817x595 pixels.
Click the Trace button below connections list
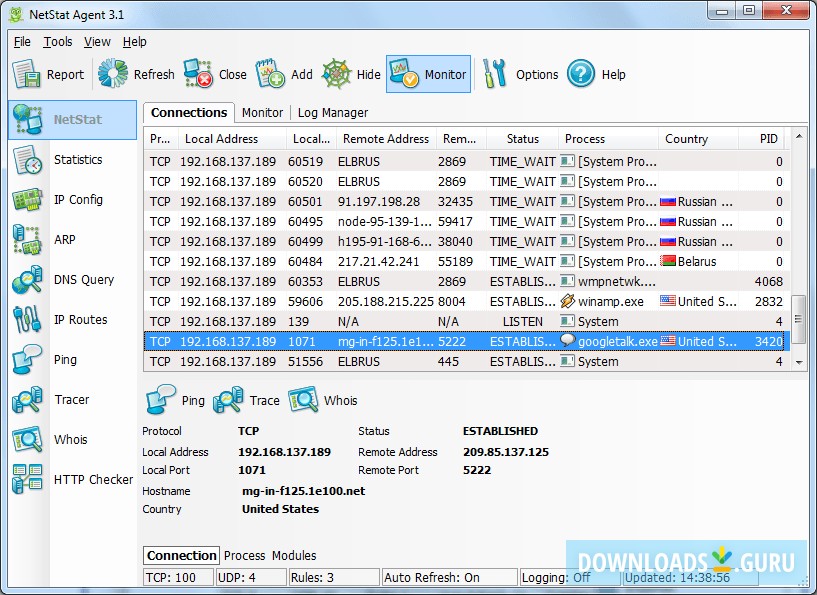click(246, 400)
